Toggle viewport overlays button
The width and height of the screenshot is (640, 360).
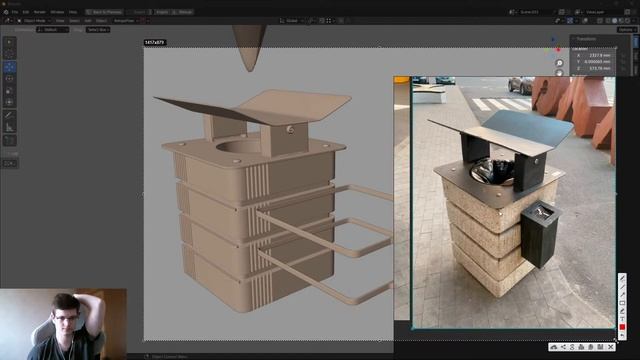pyautogui.click(x=584, y=20)
